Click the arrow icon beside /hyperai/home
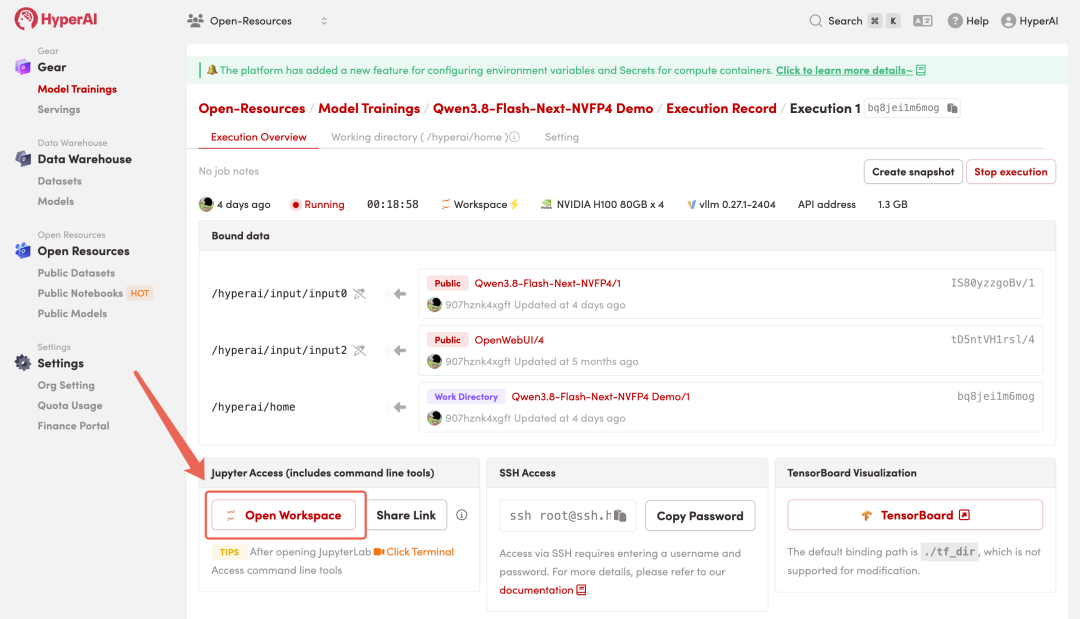Image resolution: width=1080 pixels, height=619 pixels. coord(399,407)
